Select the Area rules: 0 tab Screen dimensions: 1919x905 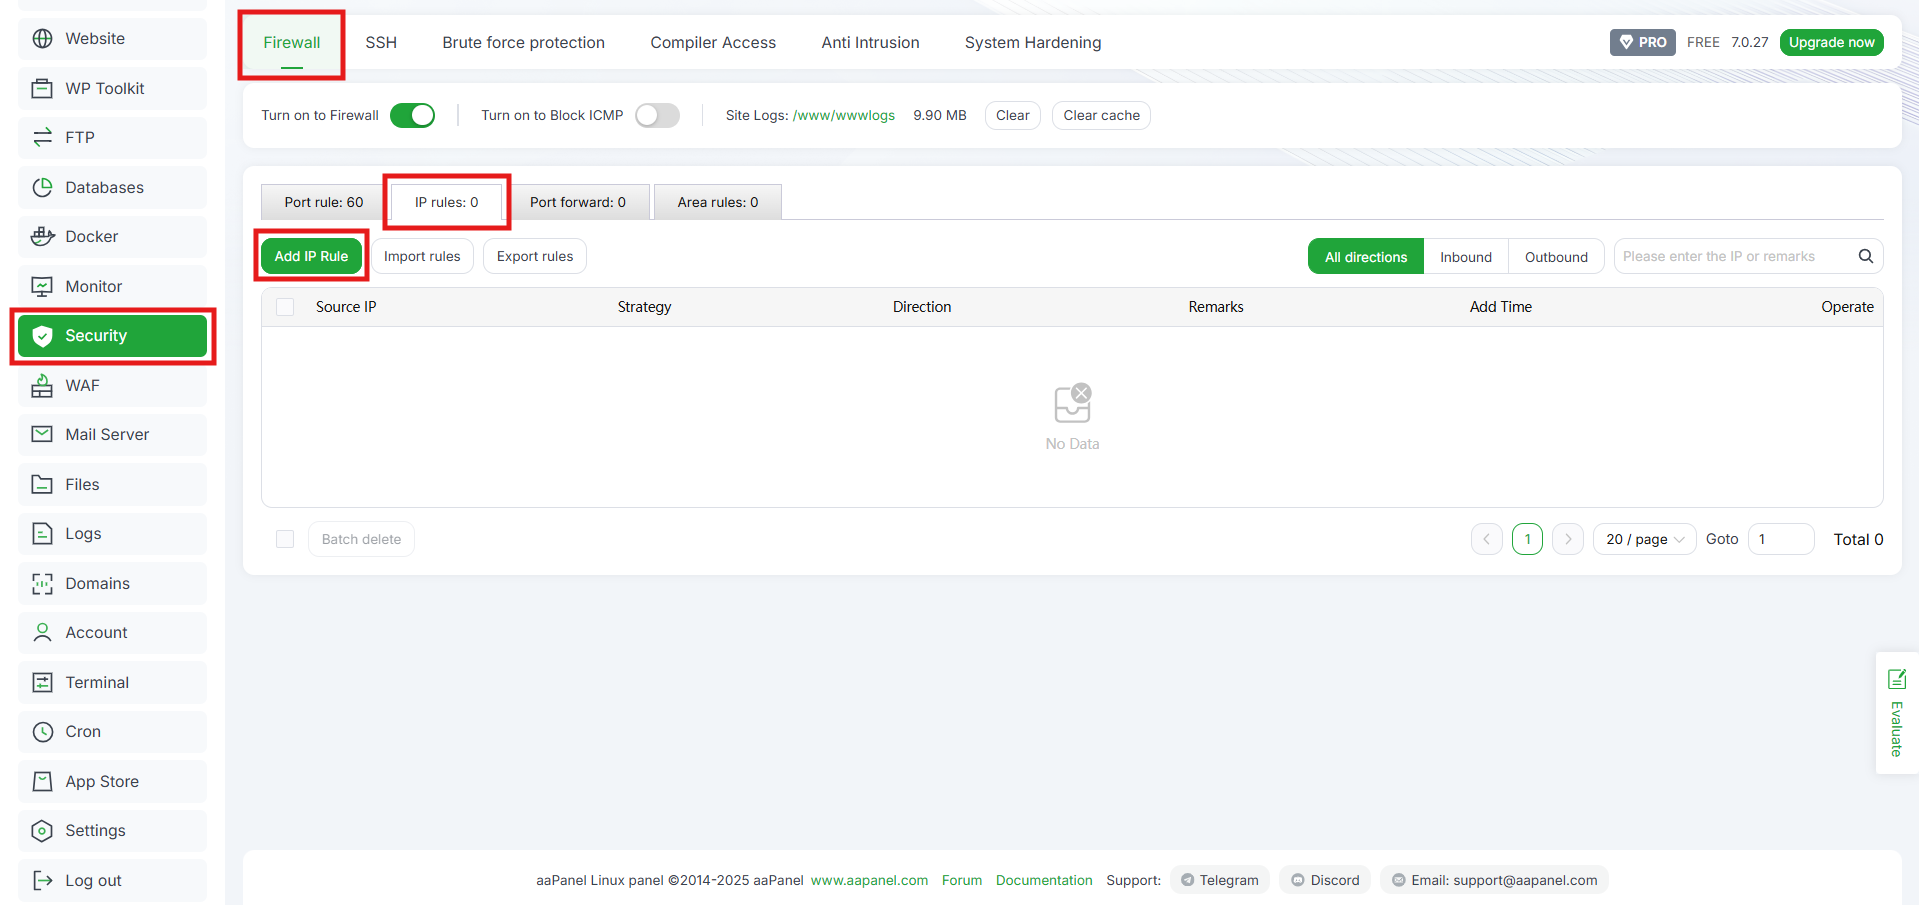pos(718,202)
